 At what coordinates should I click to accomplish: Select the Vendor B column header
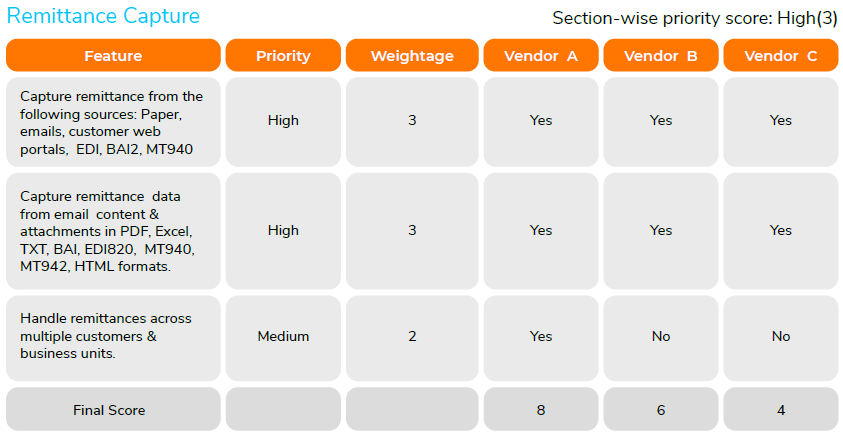[x=661, y=56]
